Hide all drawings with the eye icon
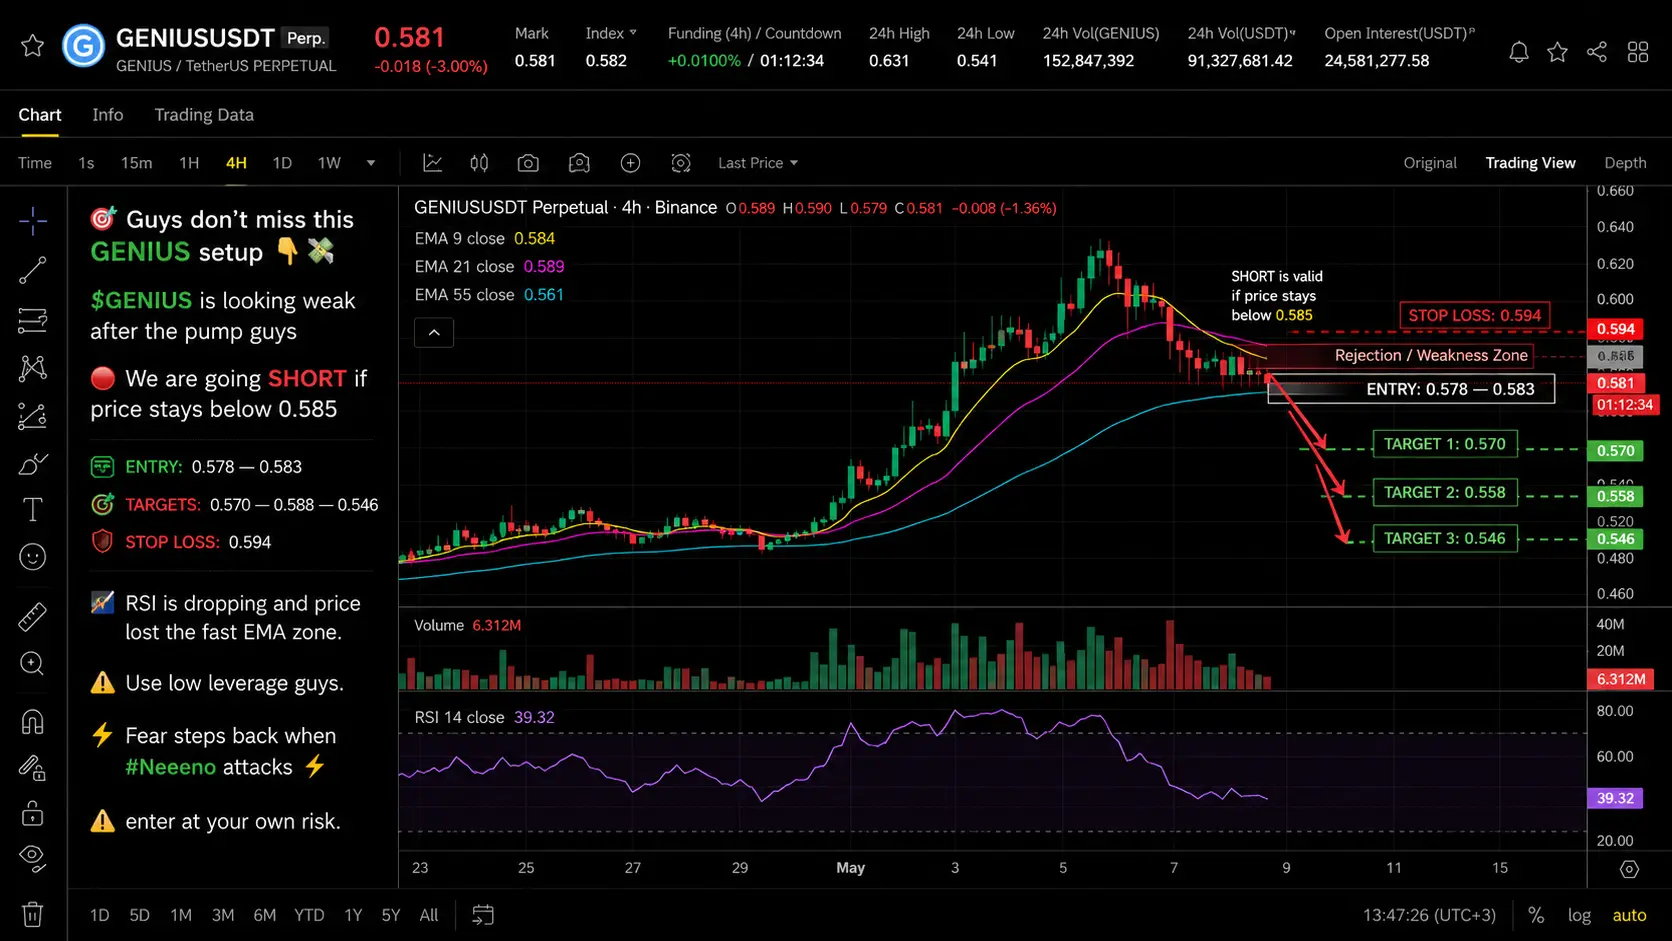Image resolution: width=1672 pixels, height=941 pixels. [x=33, y=857]
